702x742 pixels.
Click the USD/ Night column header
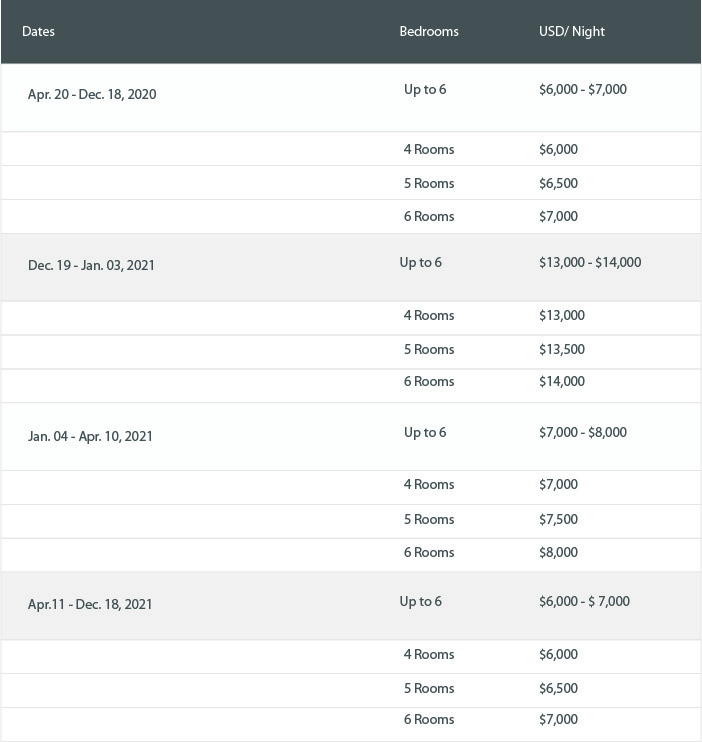point(572,31)
